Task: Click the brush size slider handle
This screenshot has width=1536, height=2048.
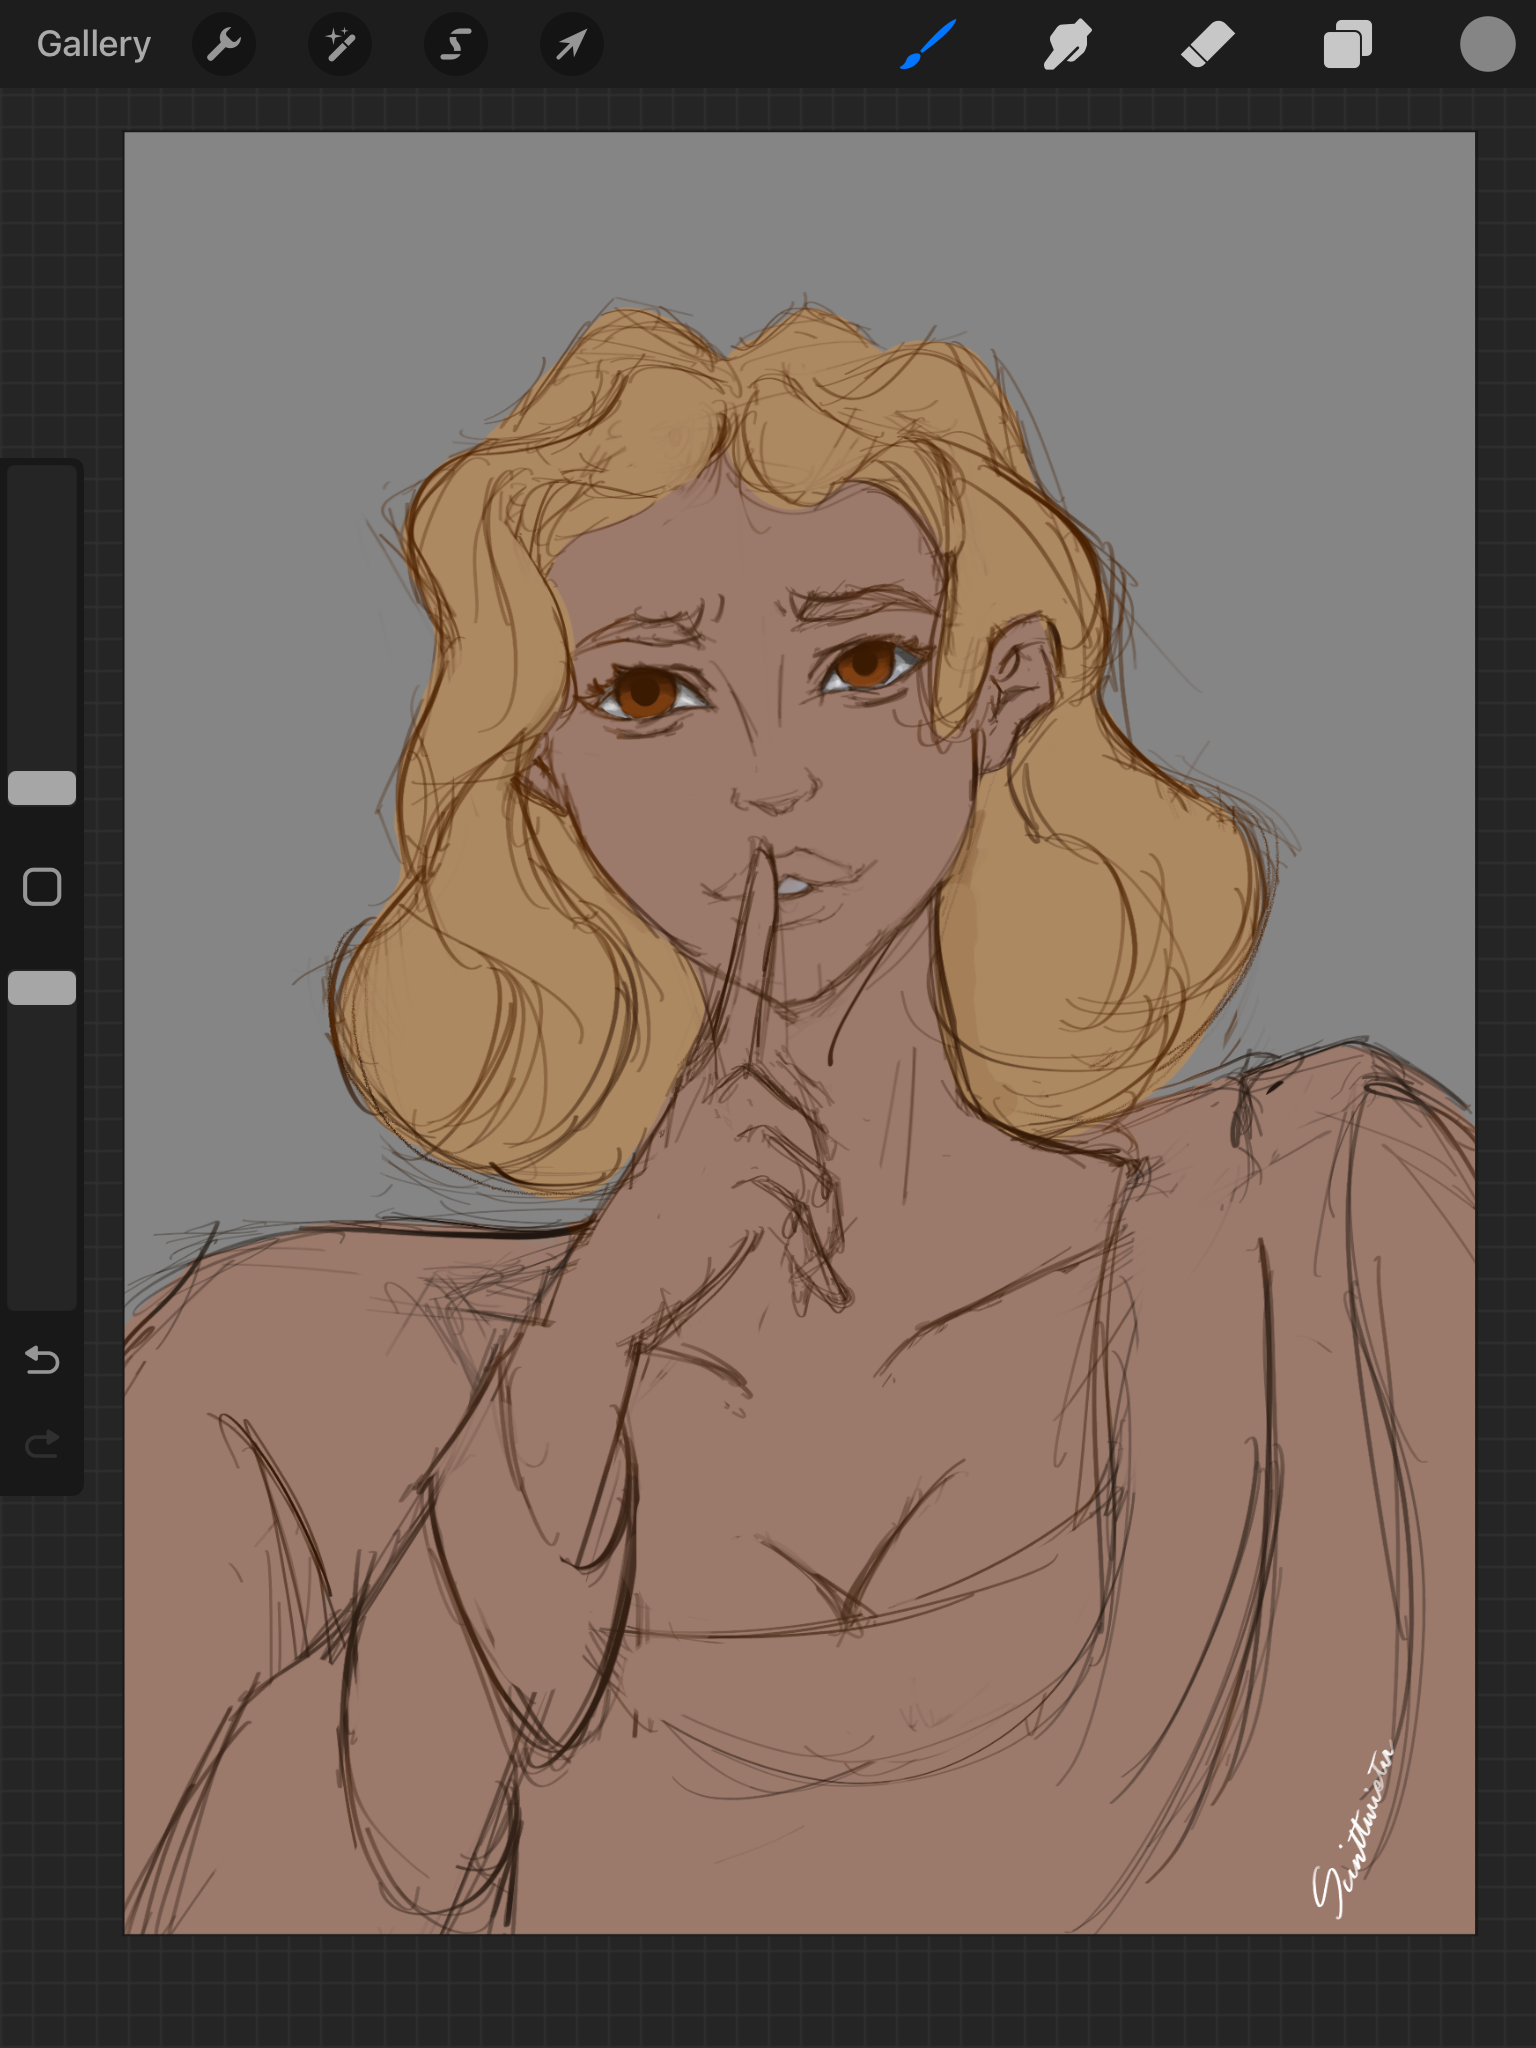Action: [x=42, y=788]
